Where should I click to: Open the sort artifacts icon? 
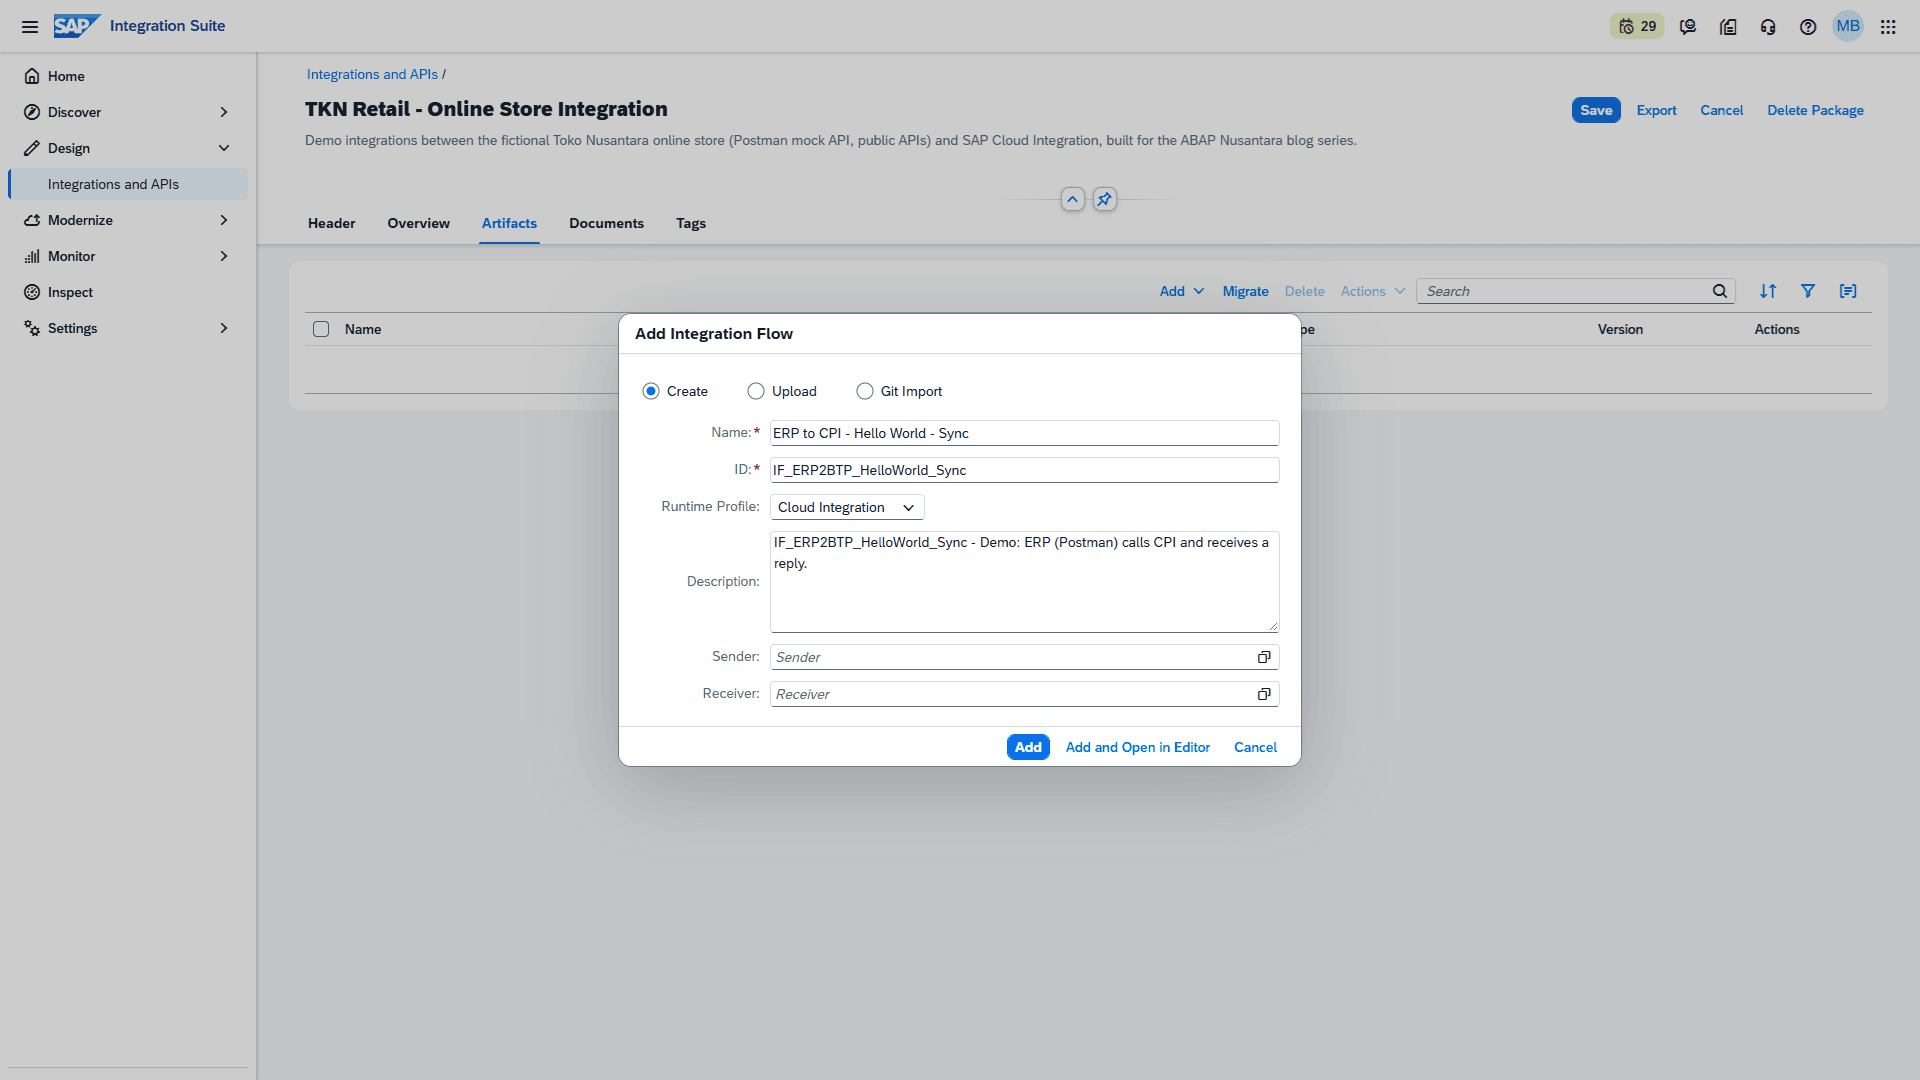1768,291
